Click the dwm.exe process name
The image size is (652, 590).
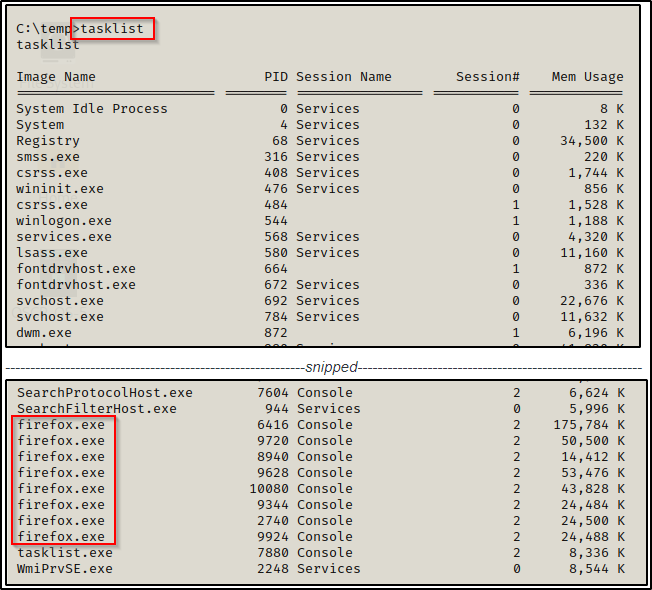[x=44, y=333]
